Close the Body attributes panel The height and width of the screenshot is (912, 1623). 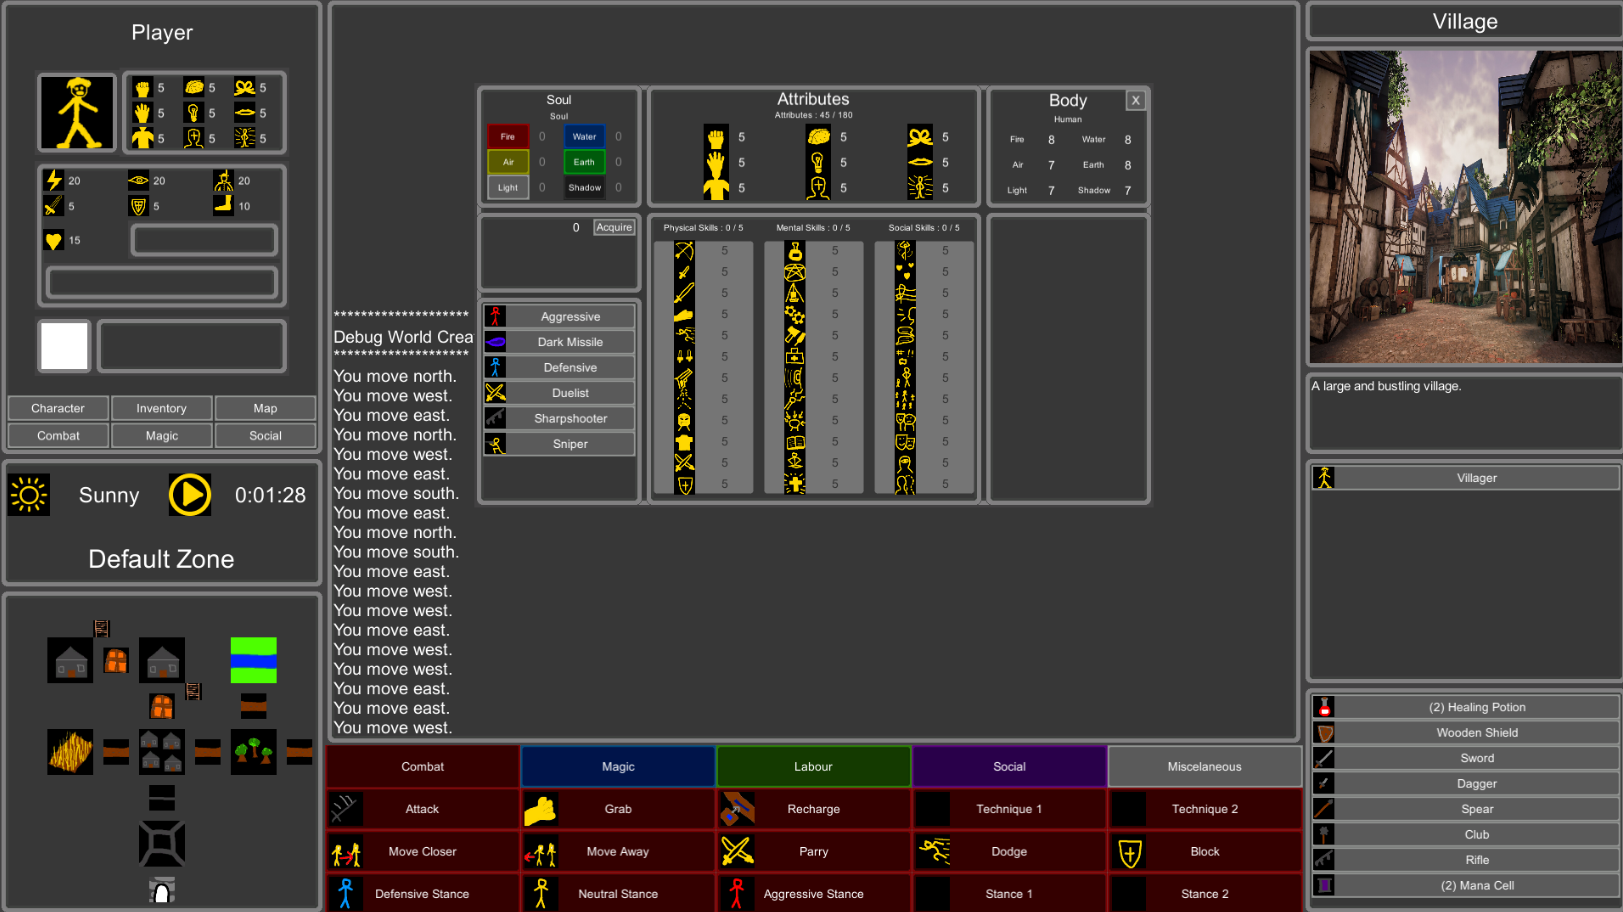point(1135,100)
